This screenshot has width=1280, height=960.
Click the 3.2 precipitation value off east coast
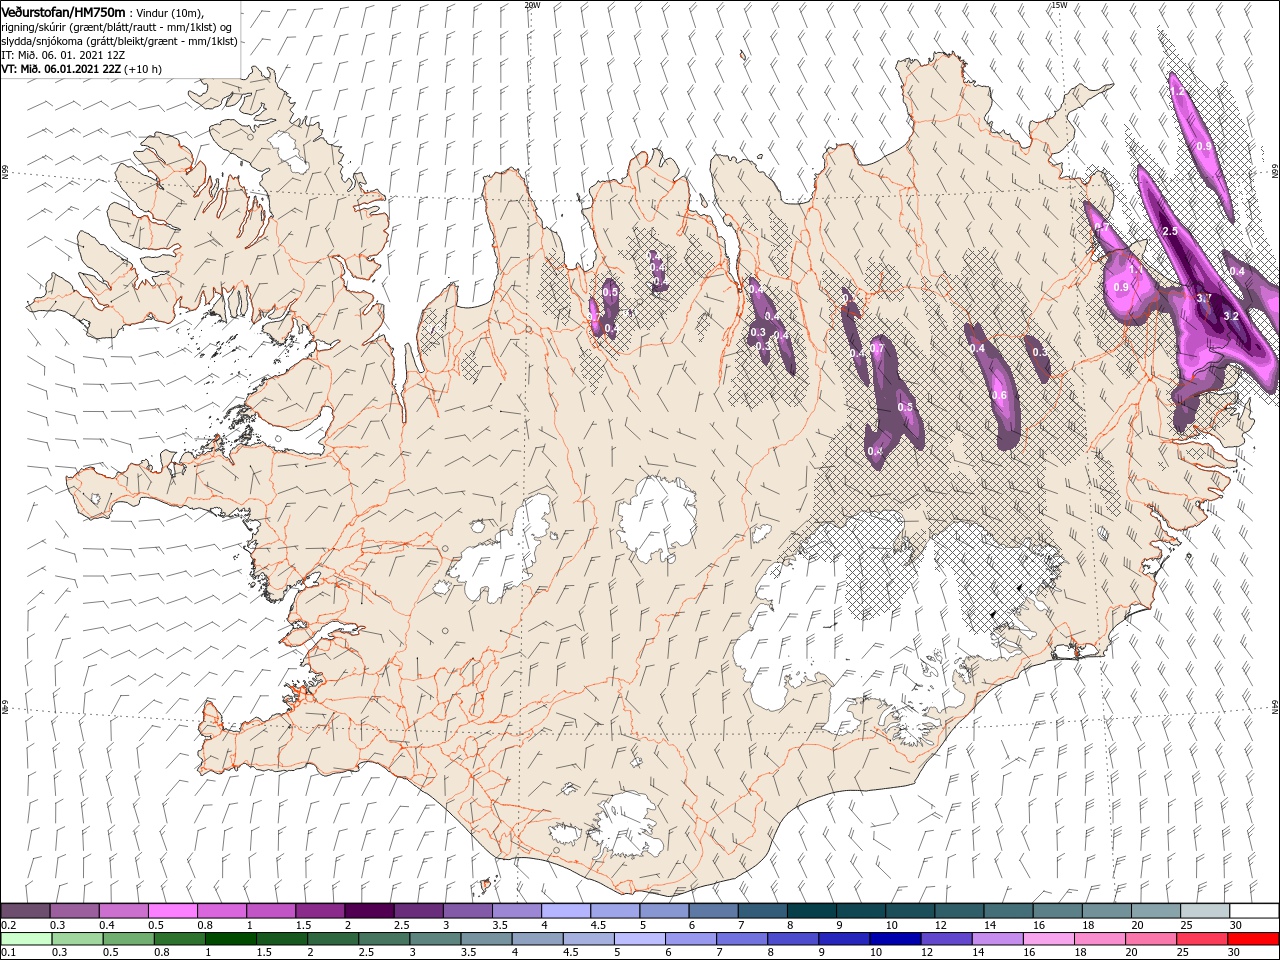point(1231,316)
